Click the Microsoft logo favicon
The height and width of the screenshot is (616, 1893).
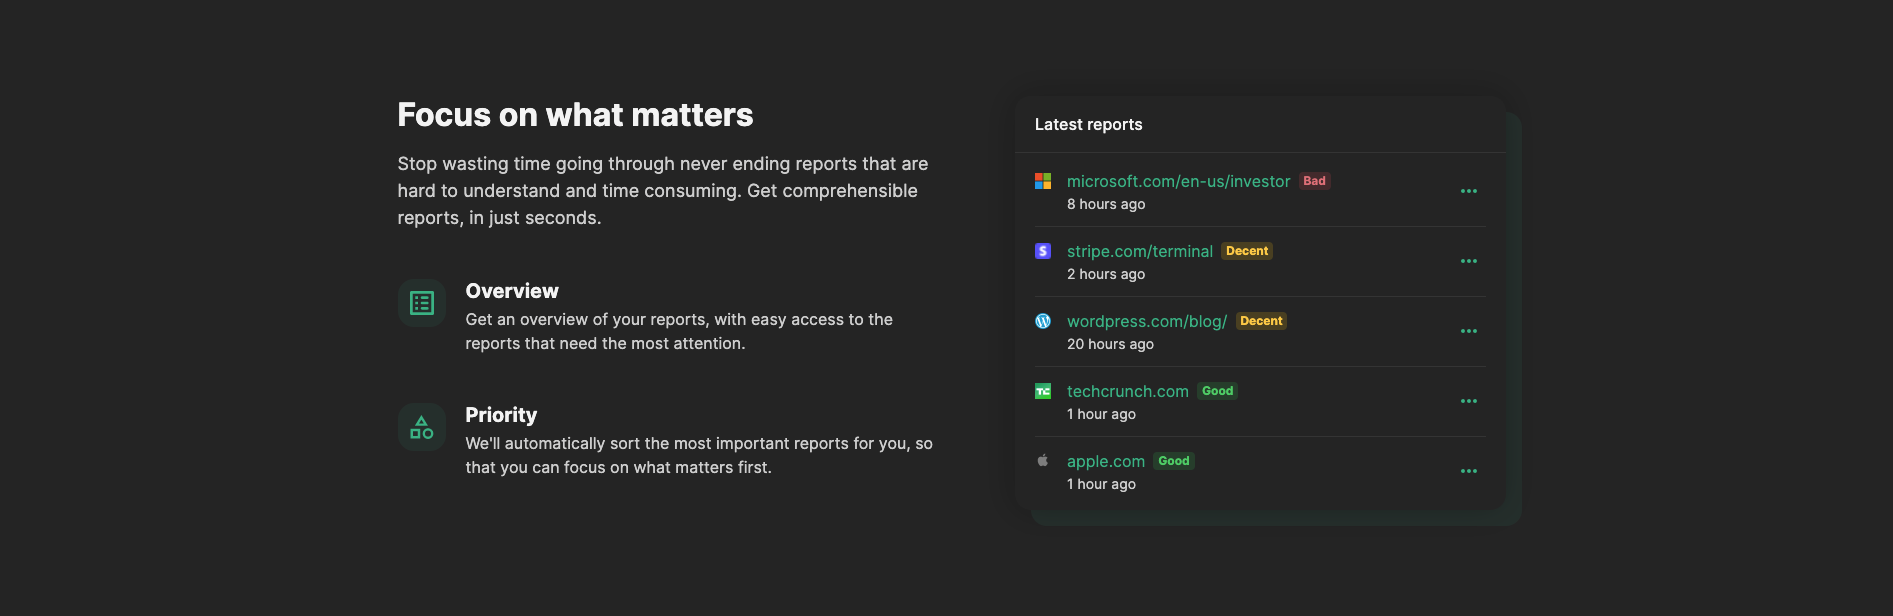(x=1043, y=181)
